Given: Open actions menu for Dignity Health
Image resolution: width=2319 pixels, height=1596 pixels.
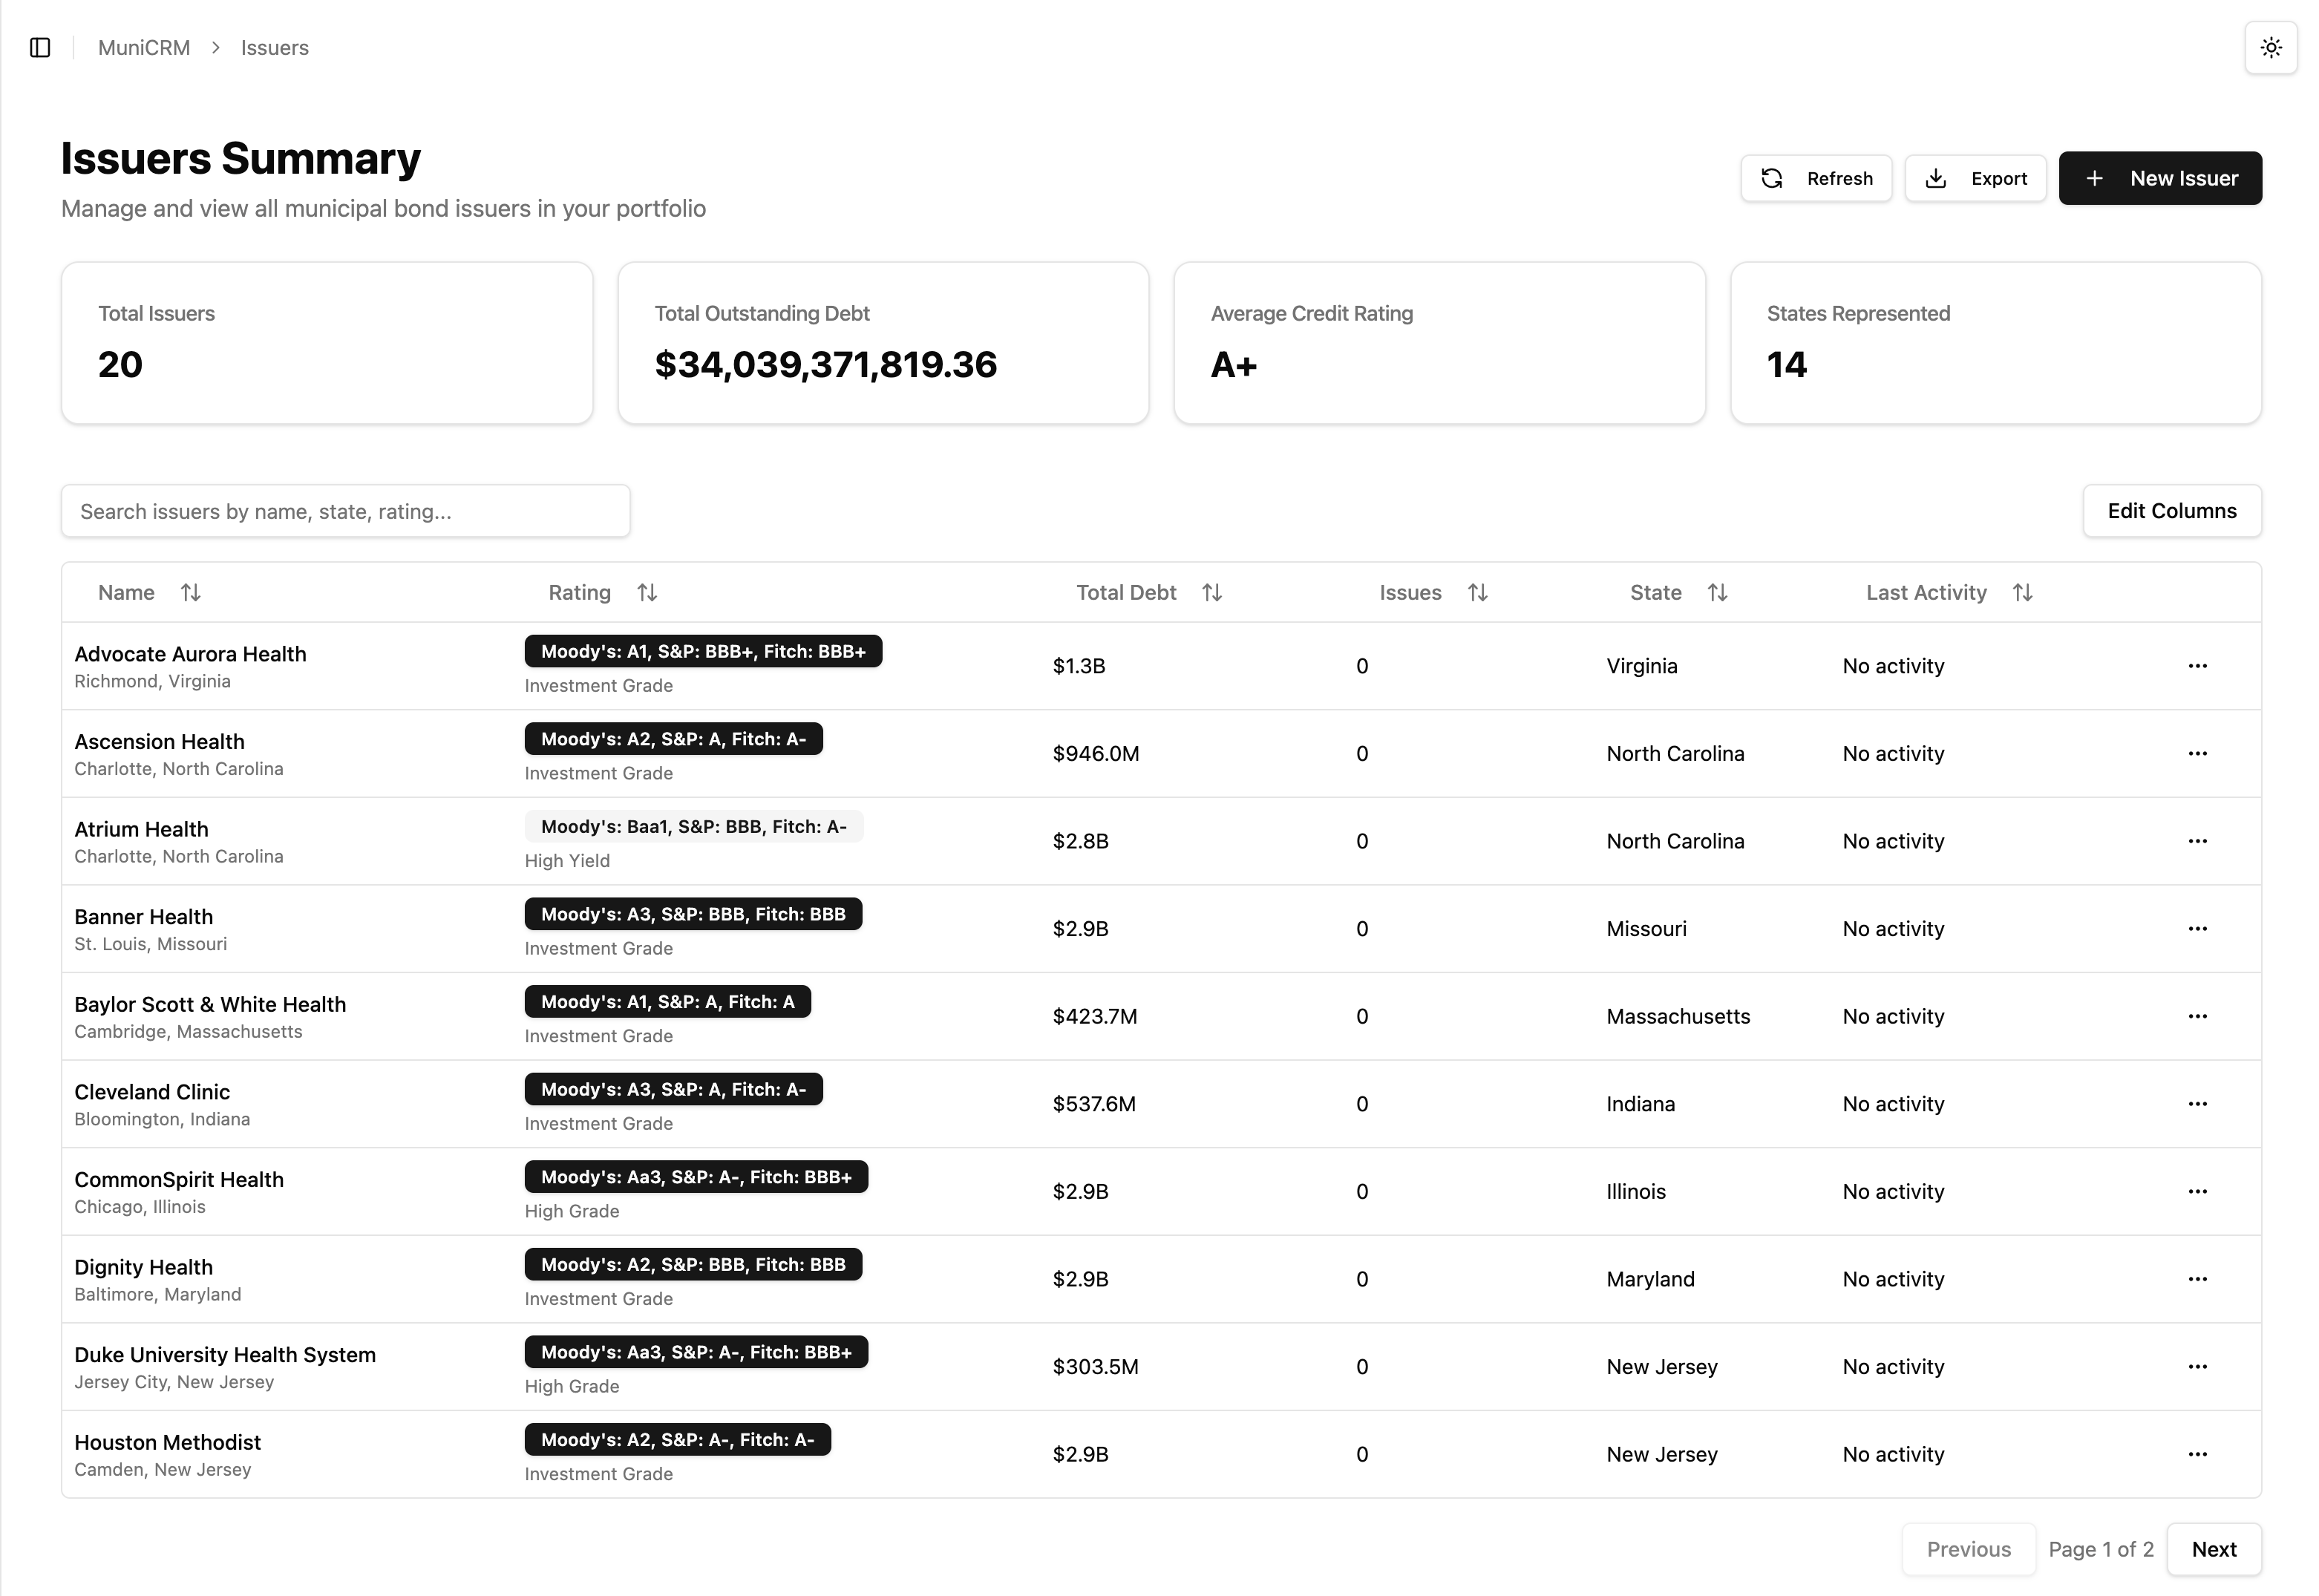Looking at the screenshot, I should 2197,1279.
